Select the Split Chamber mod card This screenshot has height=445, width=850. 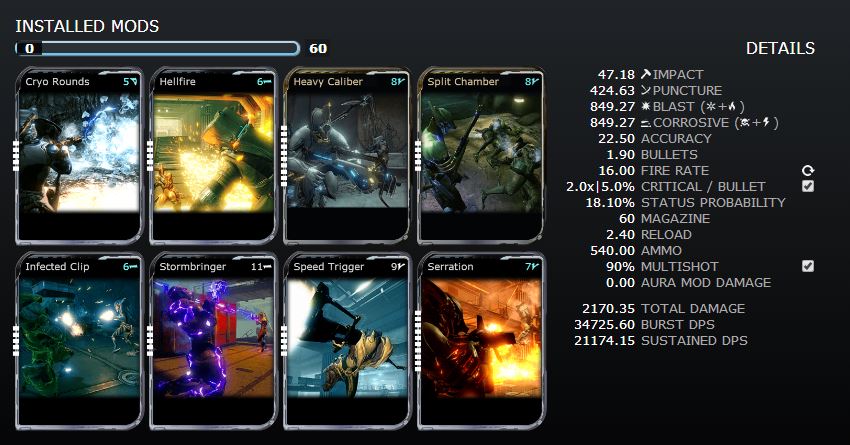[x=481, y=156]
